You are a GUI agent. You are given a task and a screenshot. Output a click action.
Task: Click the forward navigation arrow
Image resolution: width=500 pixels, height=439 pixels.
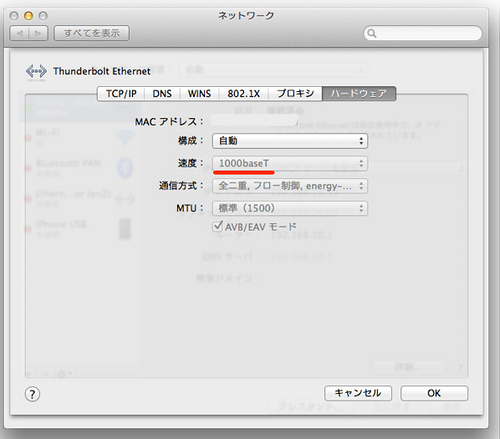[38, 33]
